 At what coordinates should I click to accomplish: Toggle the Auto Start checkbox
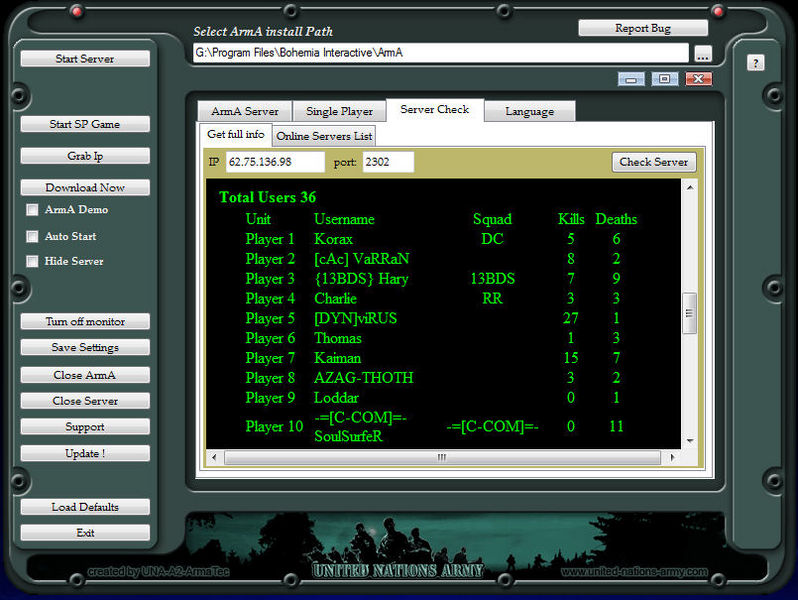33,237
